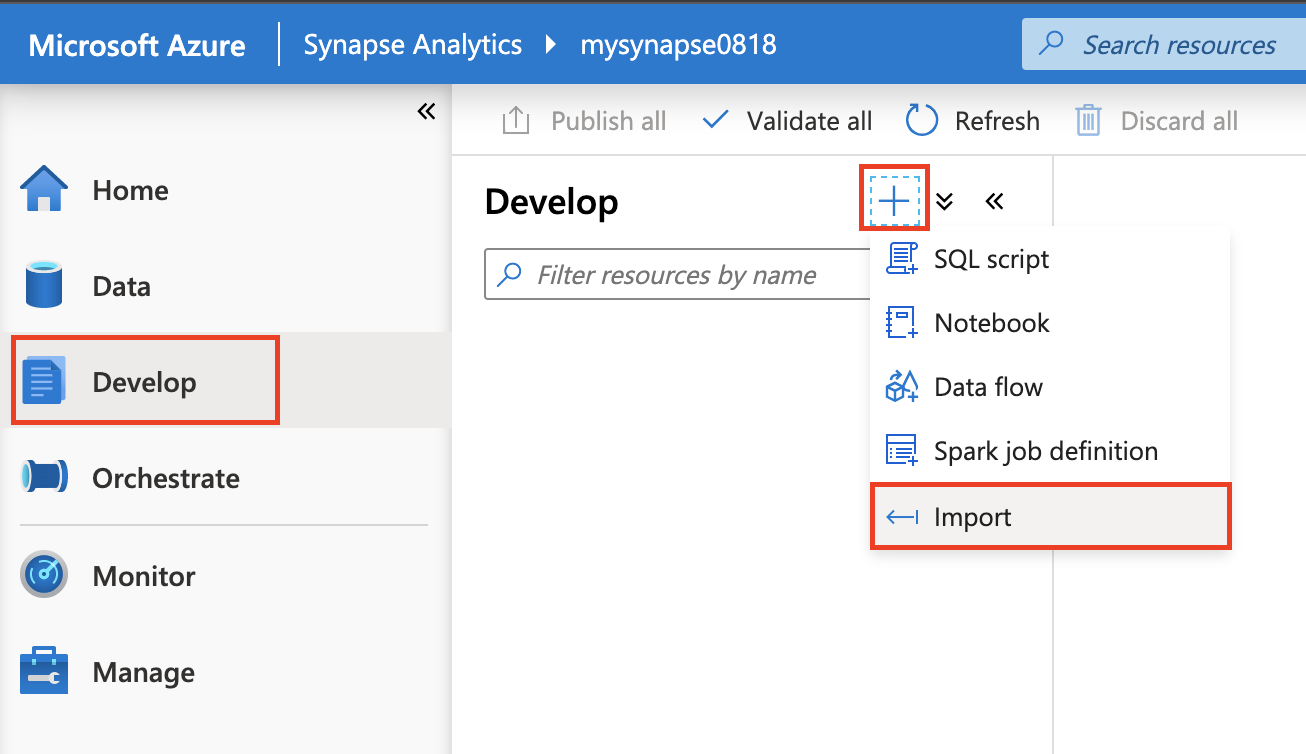This screenshot has width=1306, height=754.
Task: Click the Discard all trash icon
Action: pyautogui.click(x=1088, y=121)
